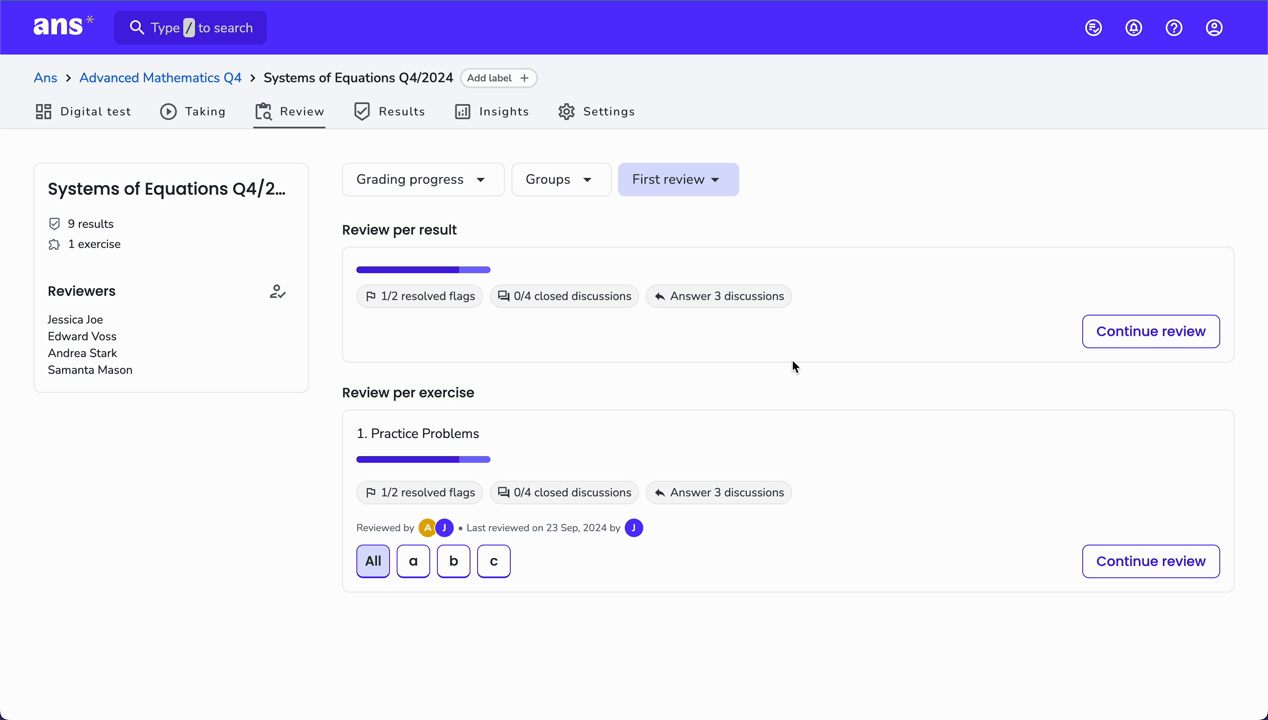1268x720 pixels.
Task: Open the notifications bell icon
Action: click(1134, 28)
